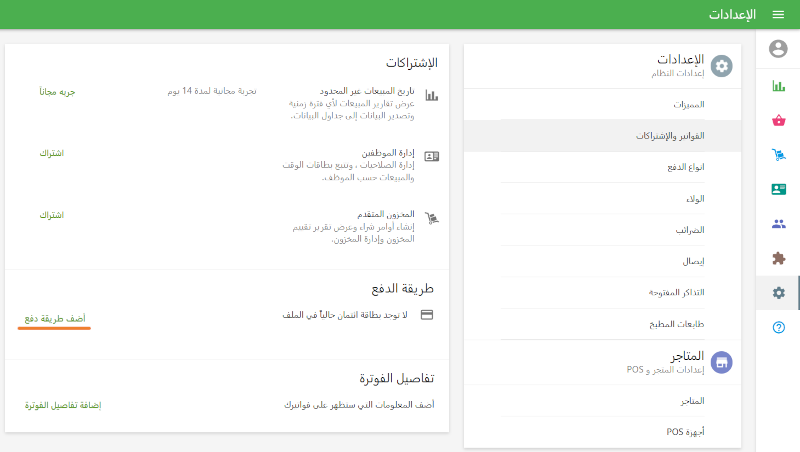Click the no credit card on file text

click(x=345, y=315)
